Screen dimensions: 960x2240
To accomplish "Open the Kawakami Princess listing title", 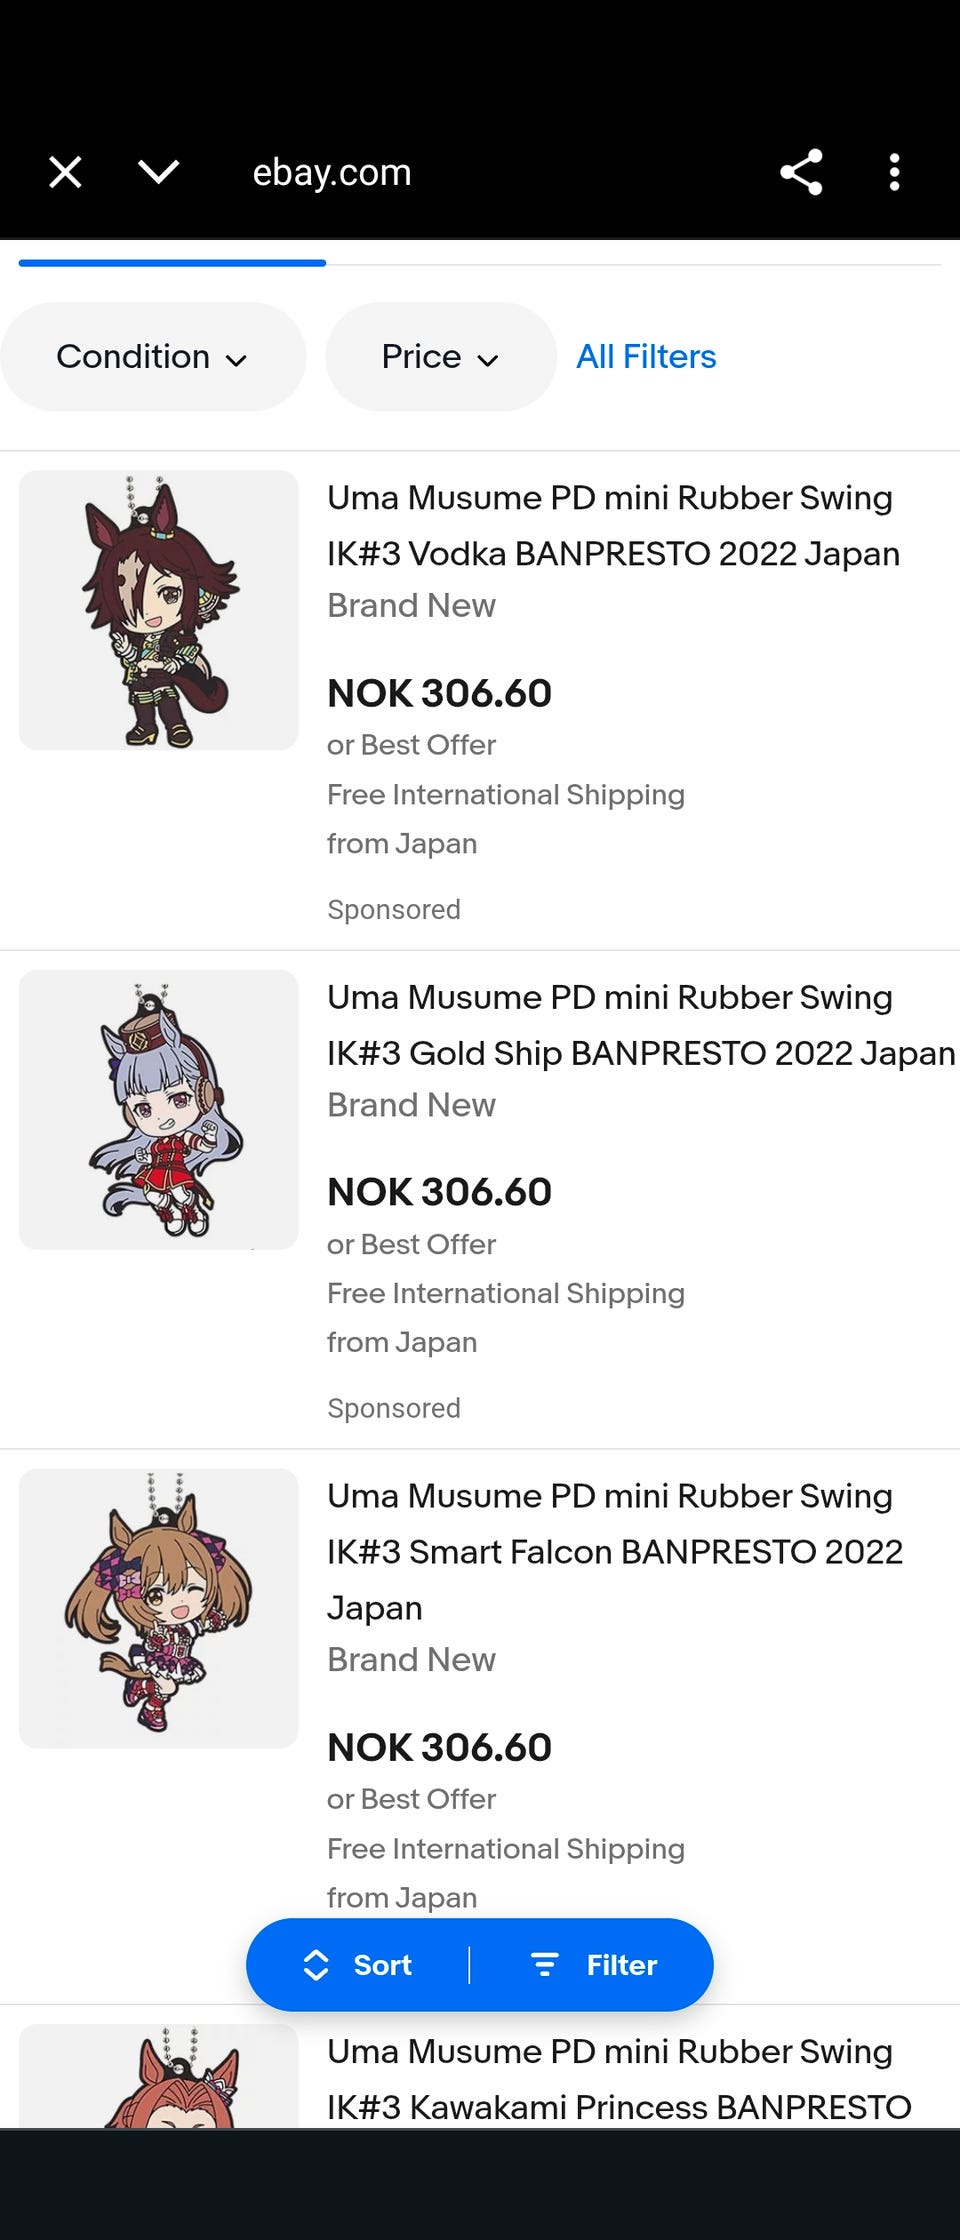I will point(618,2079).
